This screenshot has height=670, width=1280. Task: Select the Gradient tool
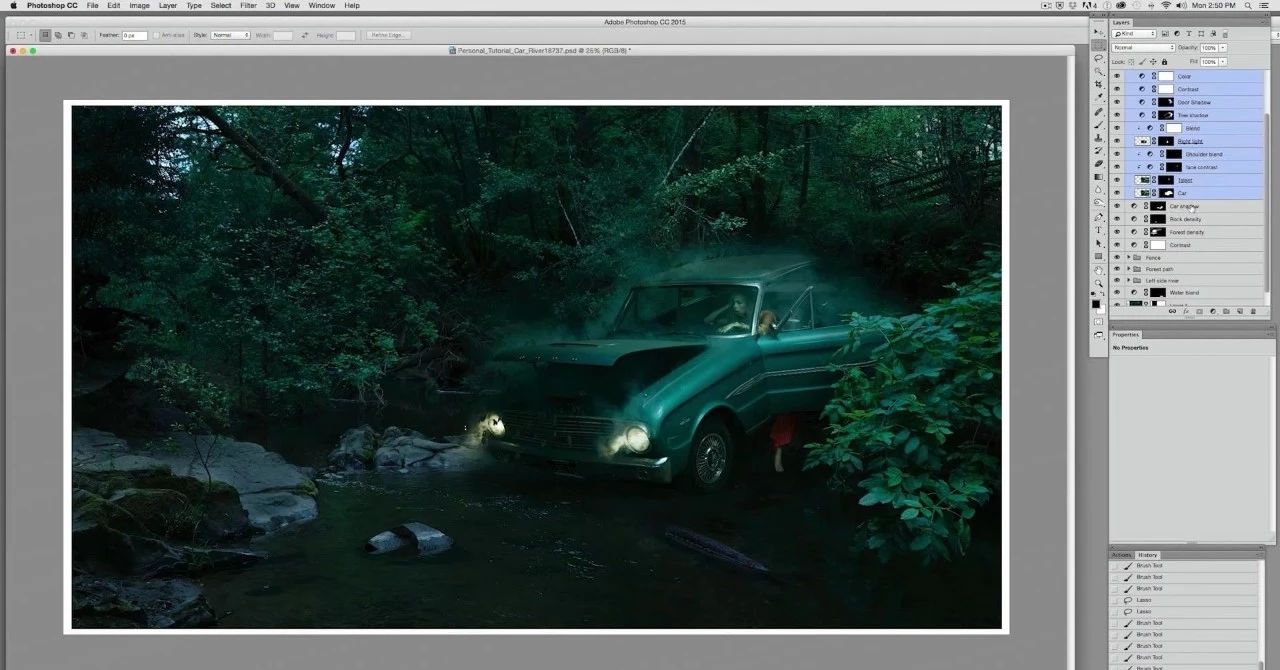click(x=1098, y=176)
